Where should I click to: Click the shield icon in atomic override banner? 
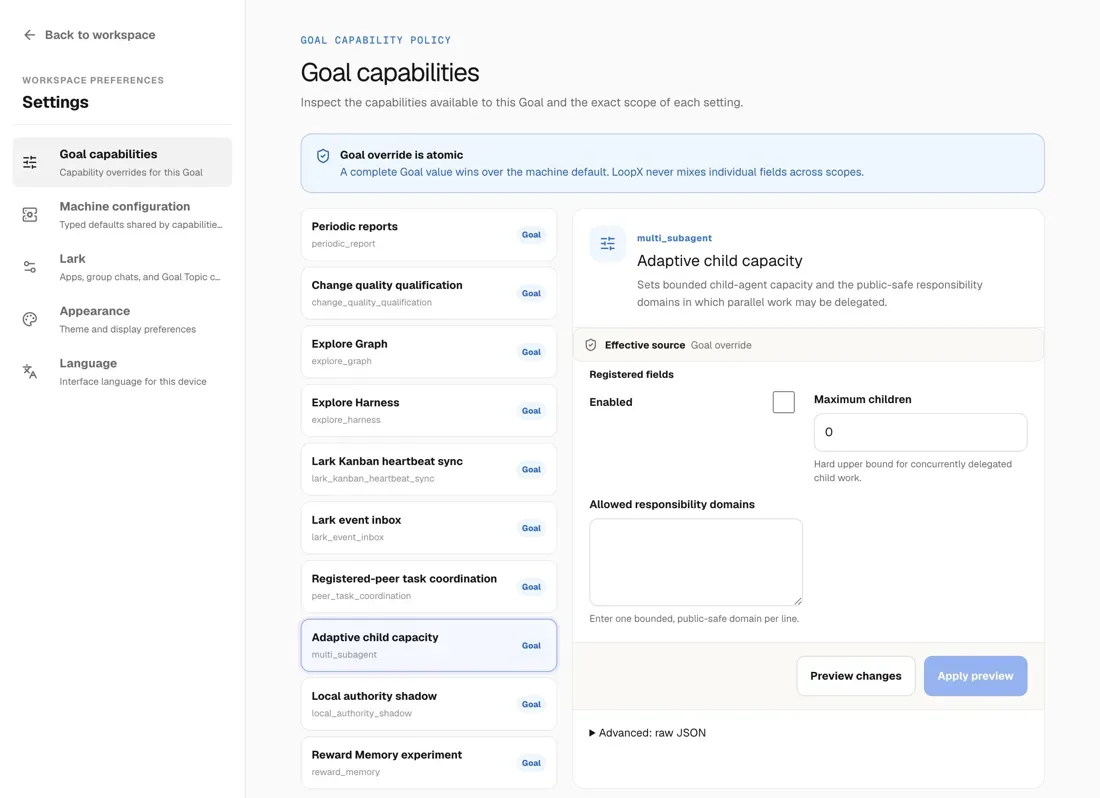tap(323, 156)
